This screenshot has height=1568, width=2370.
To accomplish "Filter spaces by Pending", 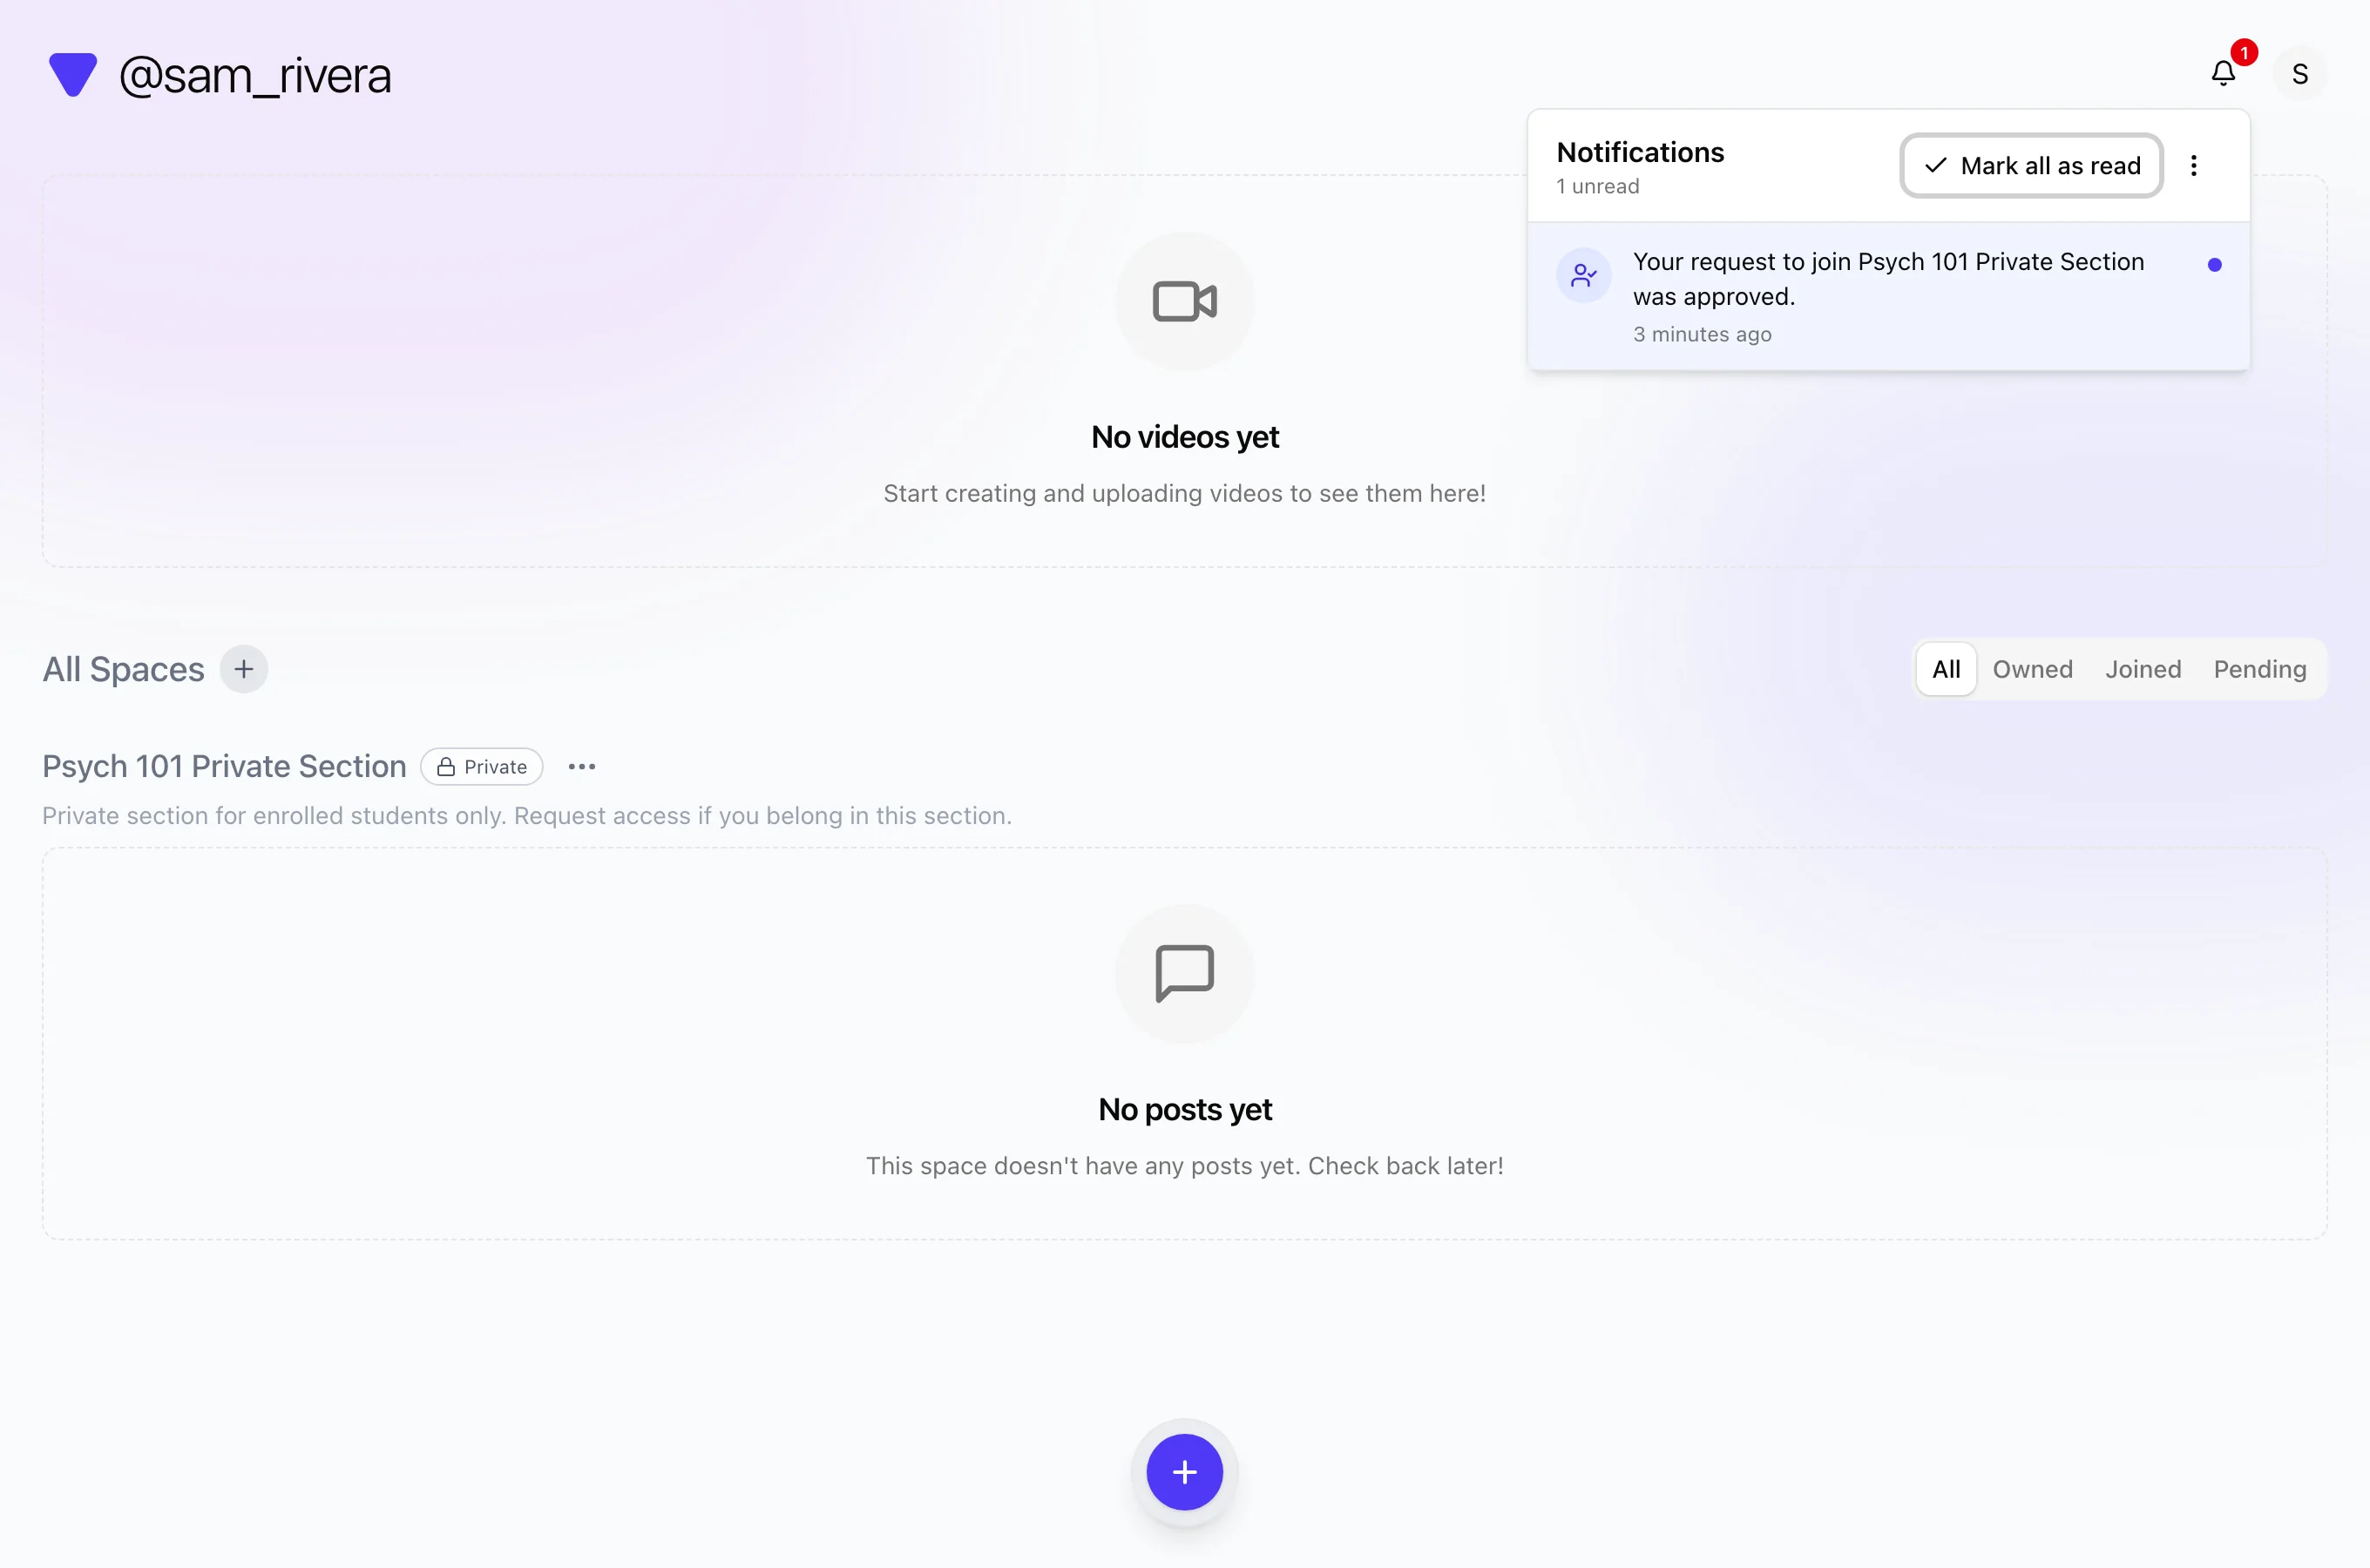I will (2259, 669).
